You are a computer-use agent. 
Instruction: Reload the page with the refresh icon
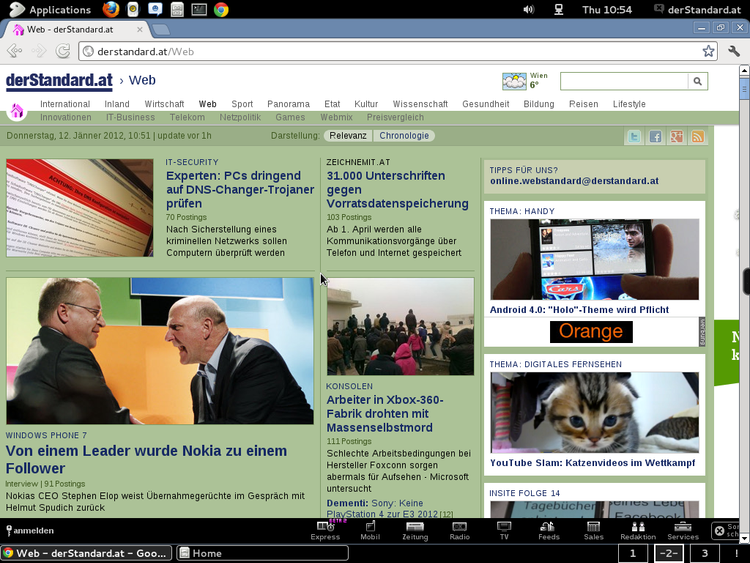pyautogui.click(x=63, y=51)
